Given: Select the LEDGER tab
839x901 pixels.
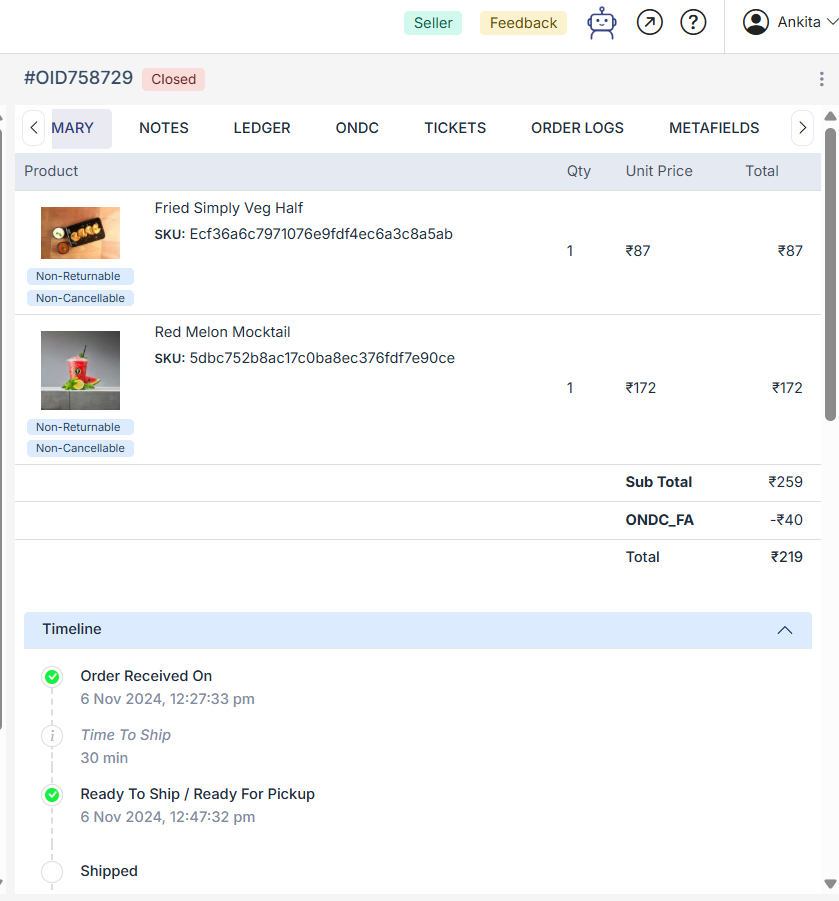Looking at the screenshot, I should click(x=262, y=128).
